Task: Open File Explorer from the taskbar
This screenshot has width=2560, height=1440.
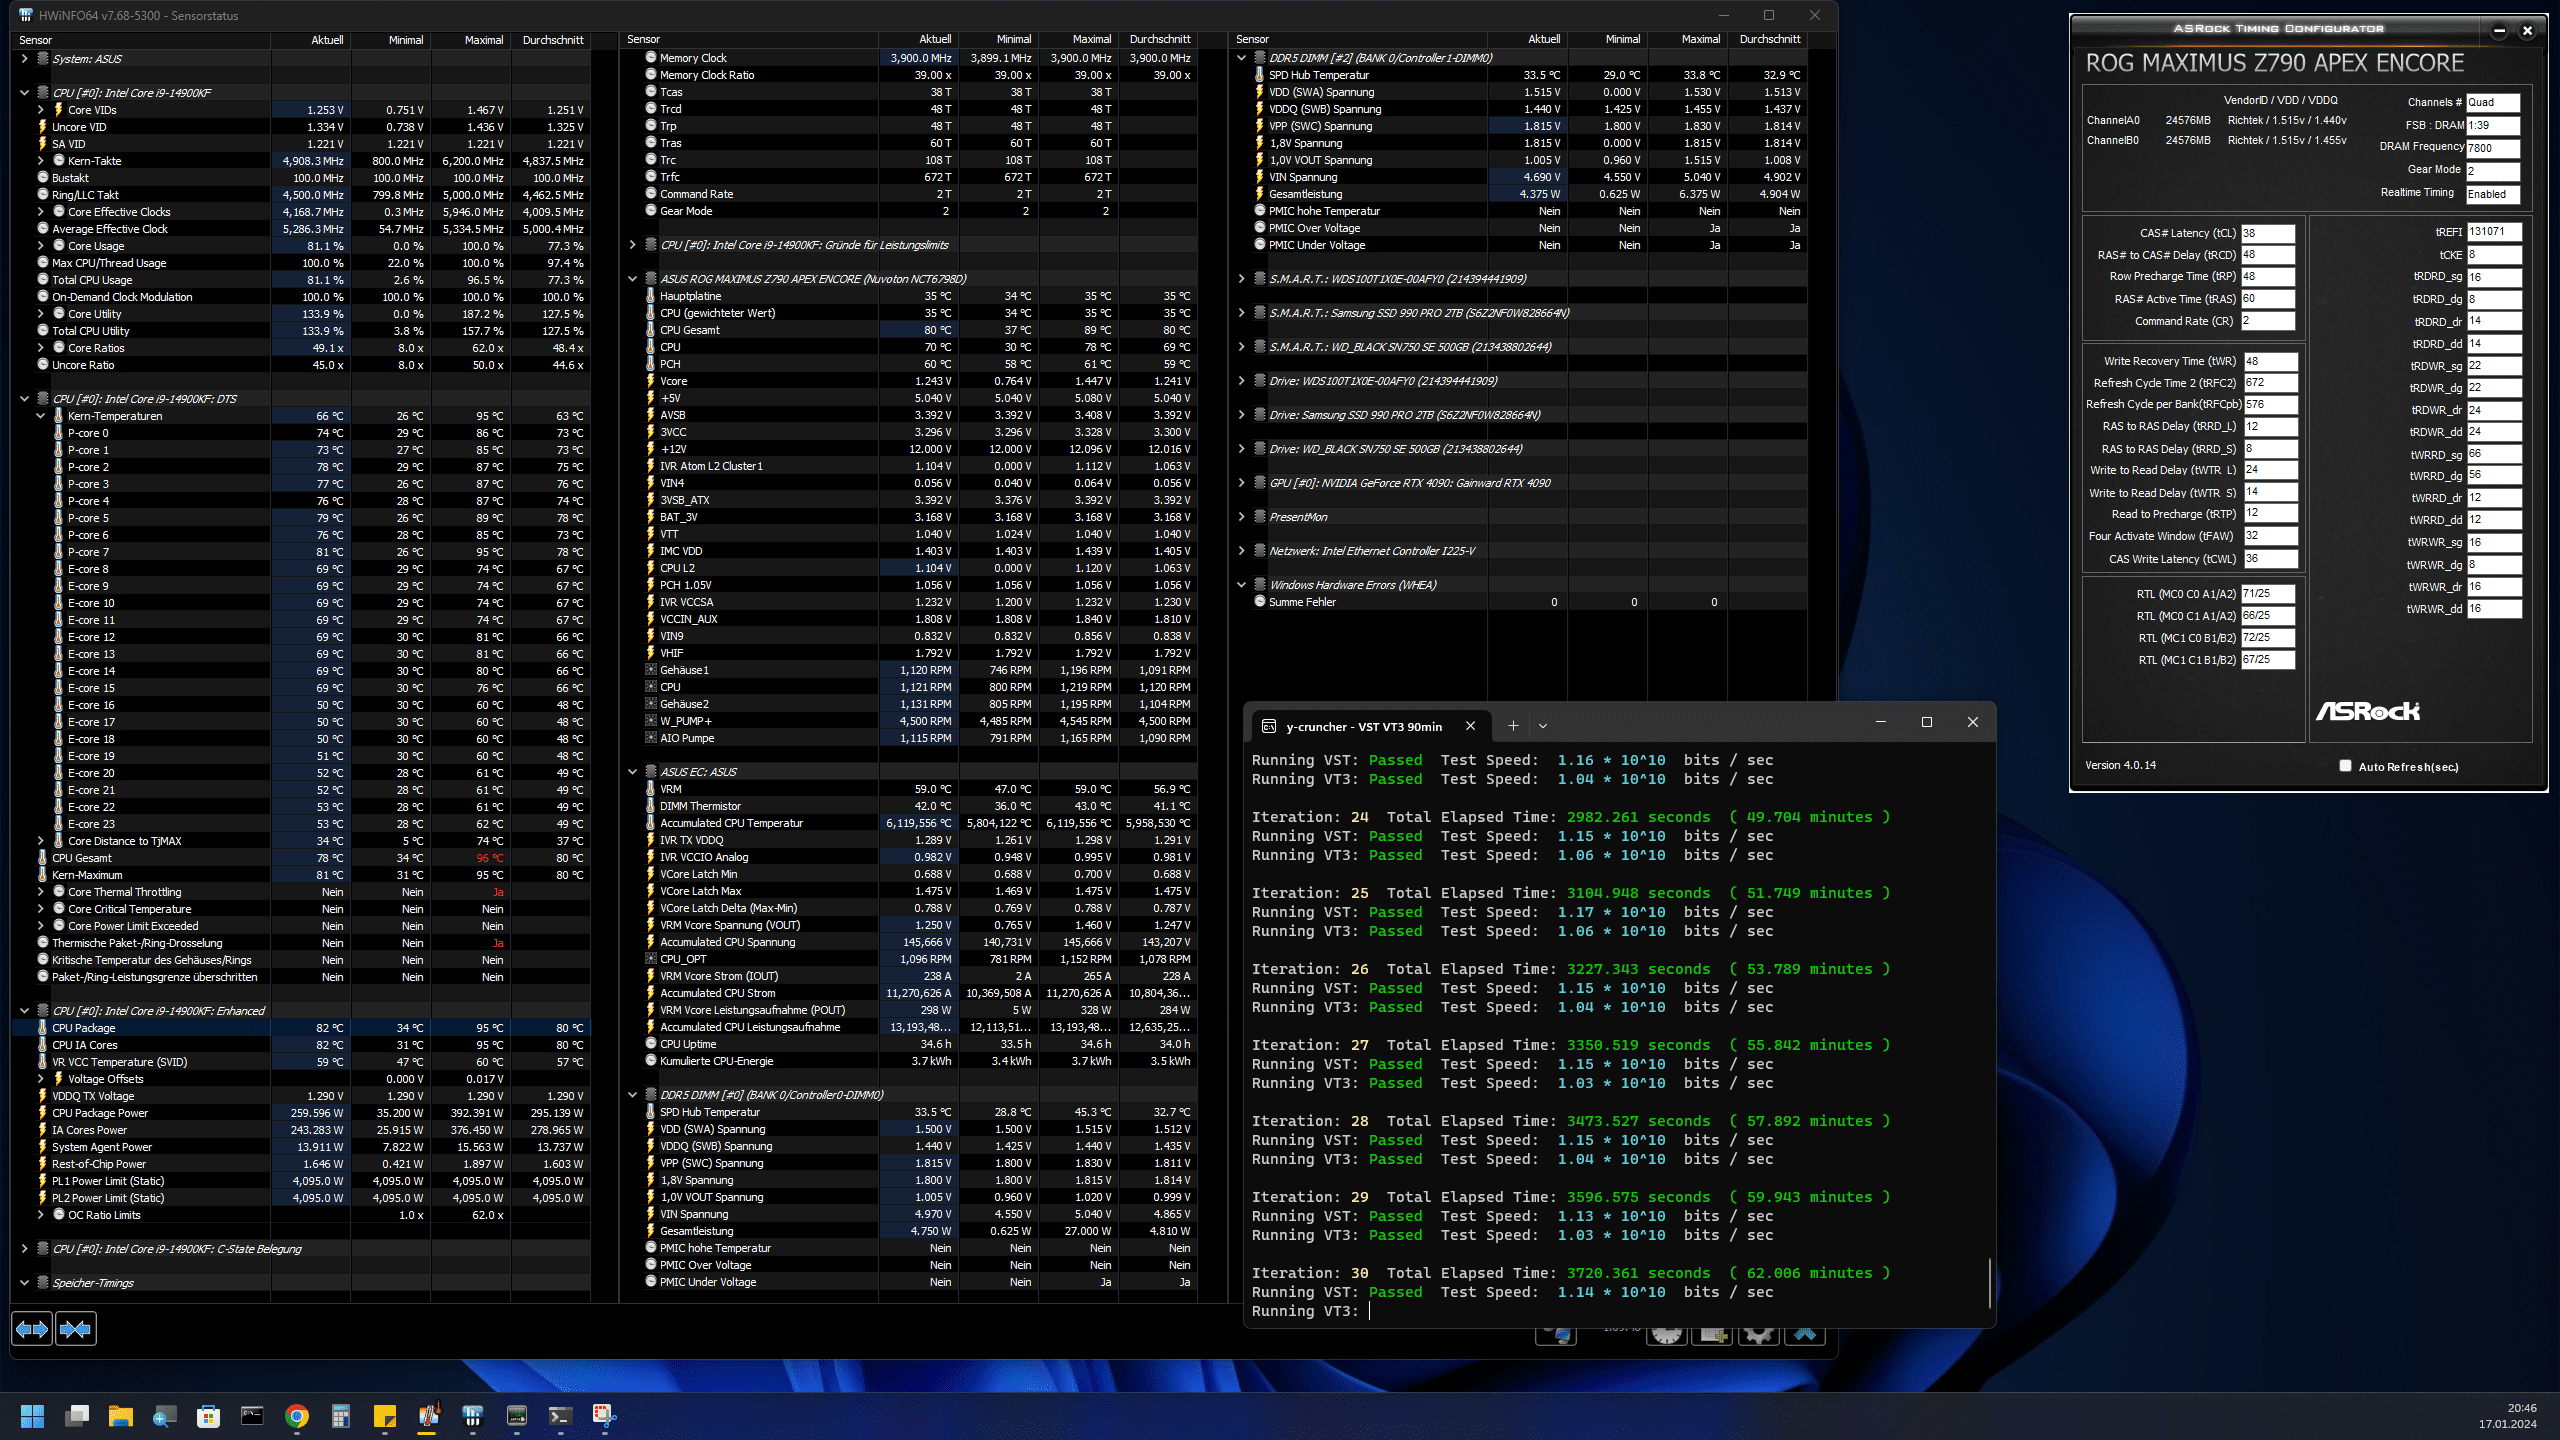Action: tap(121, 1416)
